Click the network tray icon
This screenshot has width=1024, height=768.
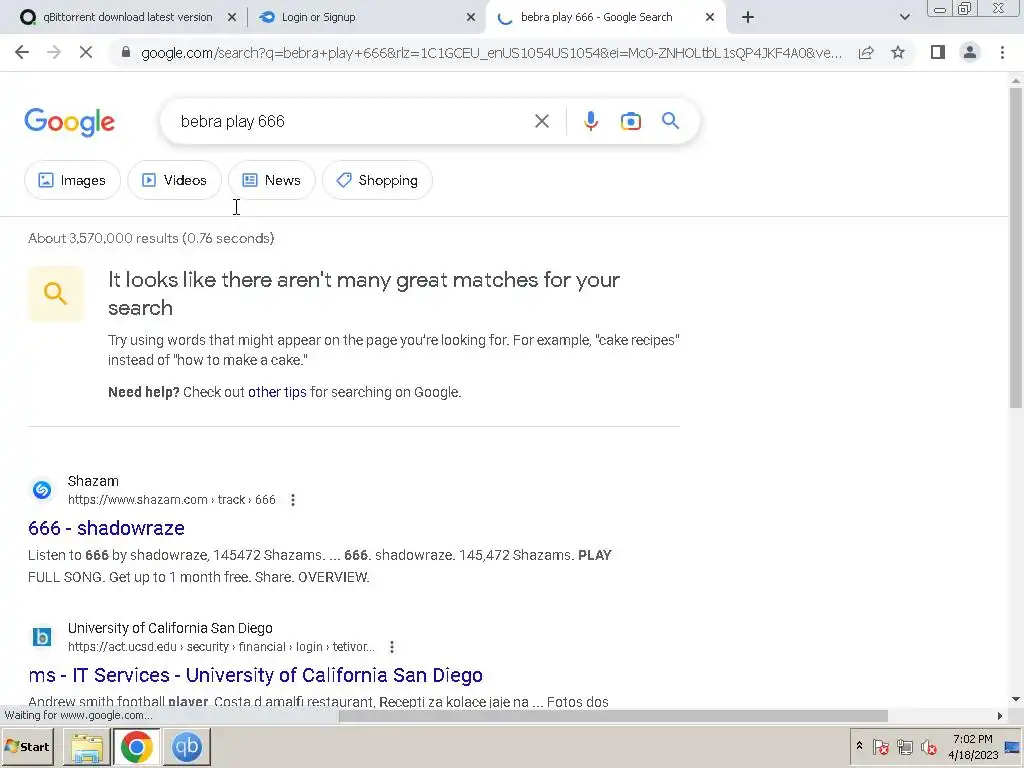904,747
